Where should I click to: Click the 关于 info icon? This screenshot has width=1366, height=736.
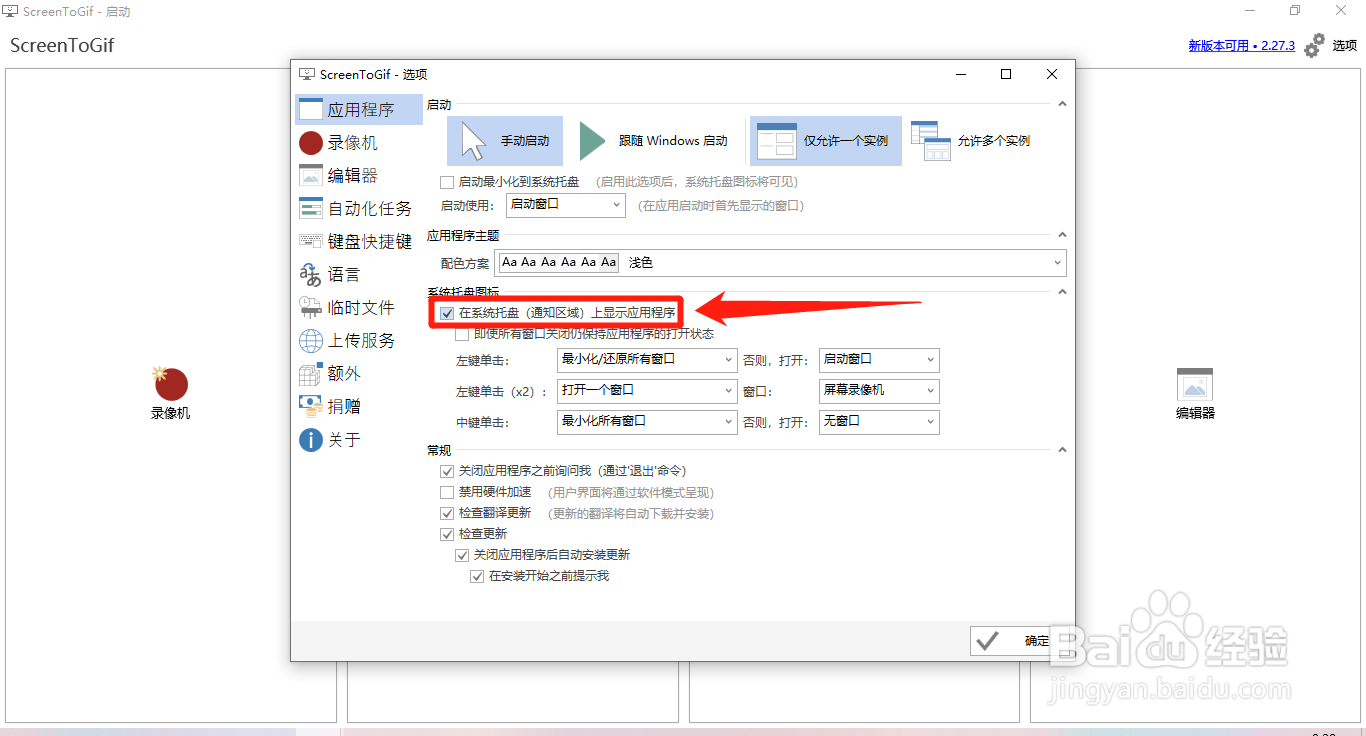pos(311,439)
